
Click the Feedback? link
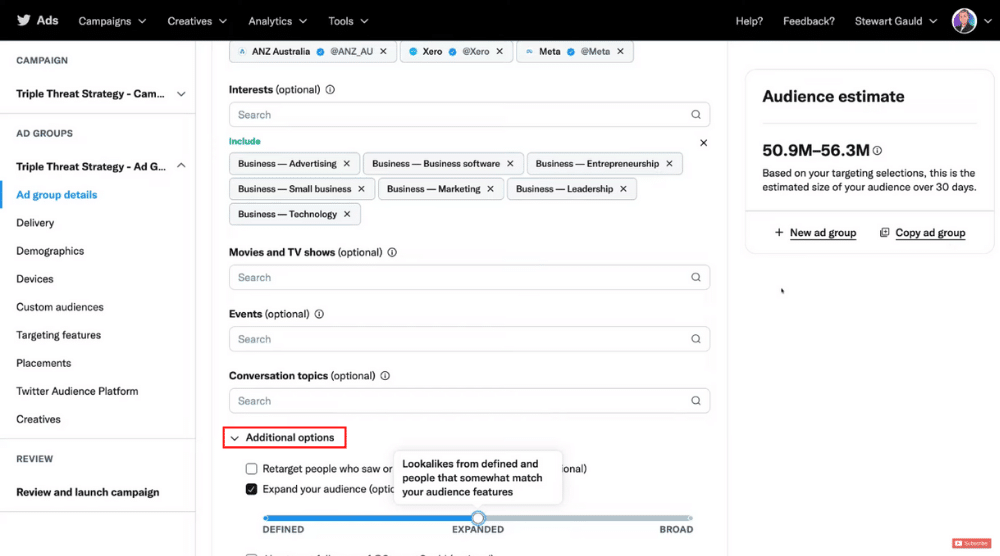[x=809, y=21]
